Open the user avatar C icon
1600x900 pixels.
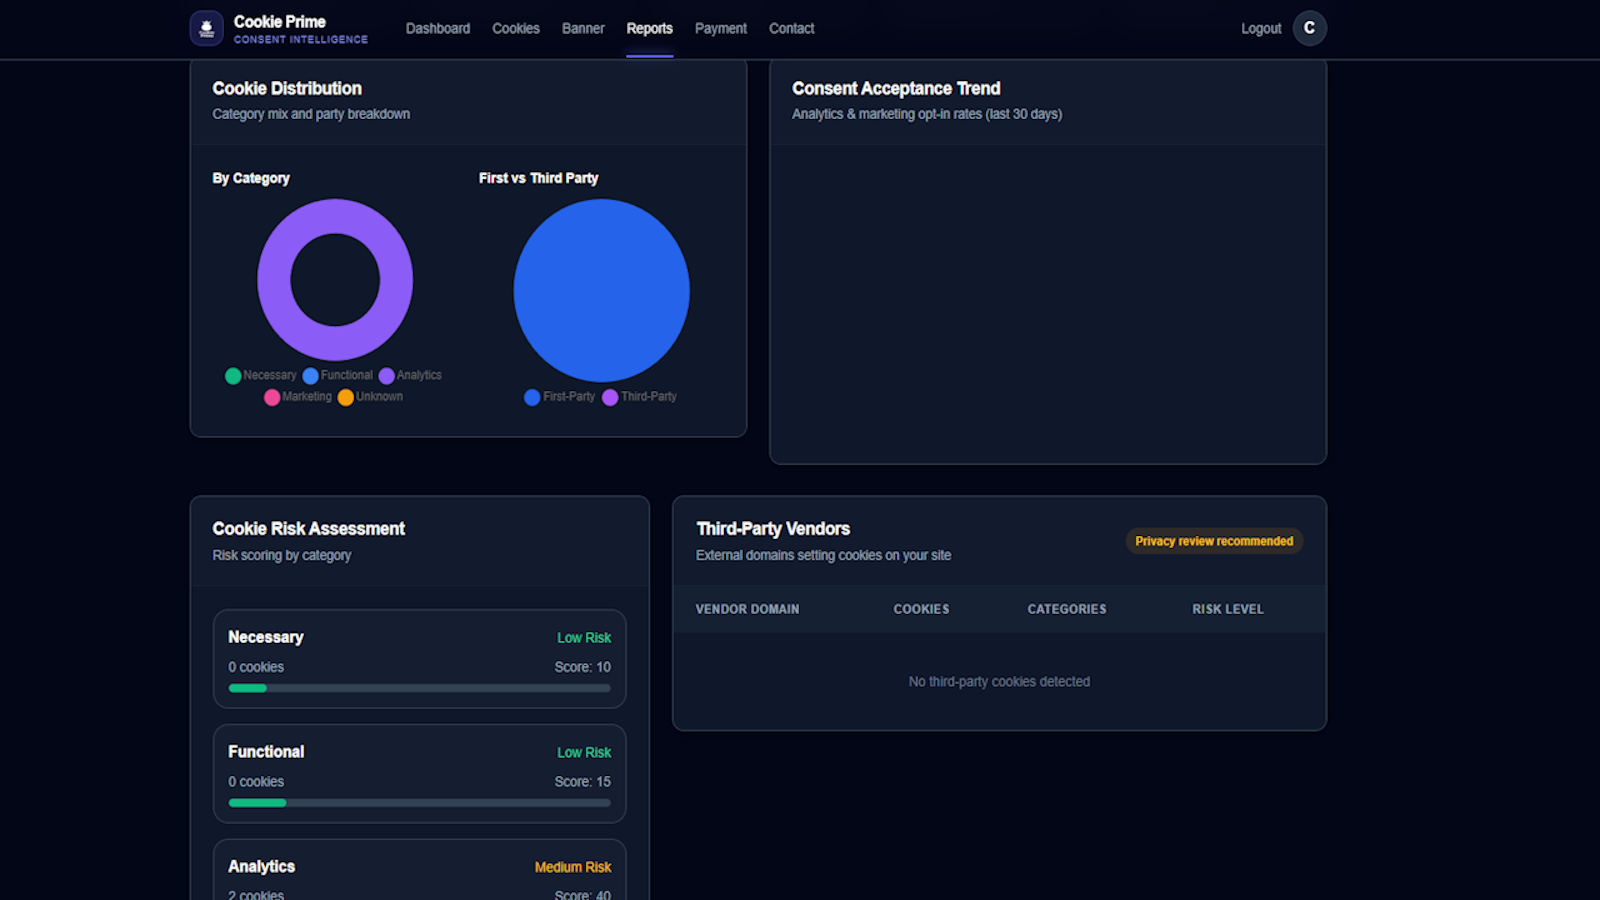click(1309, 28)
